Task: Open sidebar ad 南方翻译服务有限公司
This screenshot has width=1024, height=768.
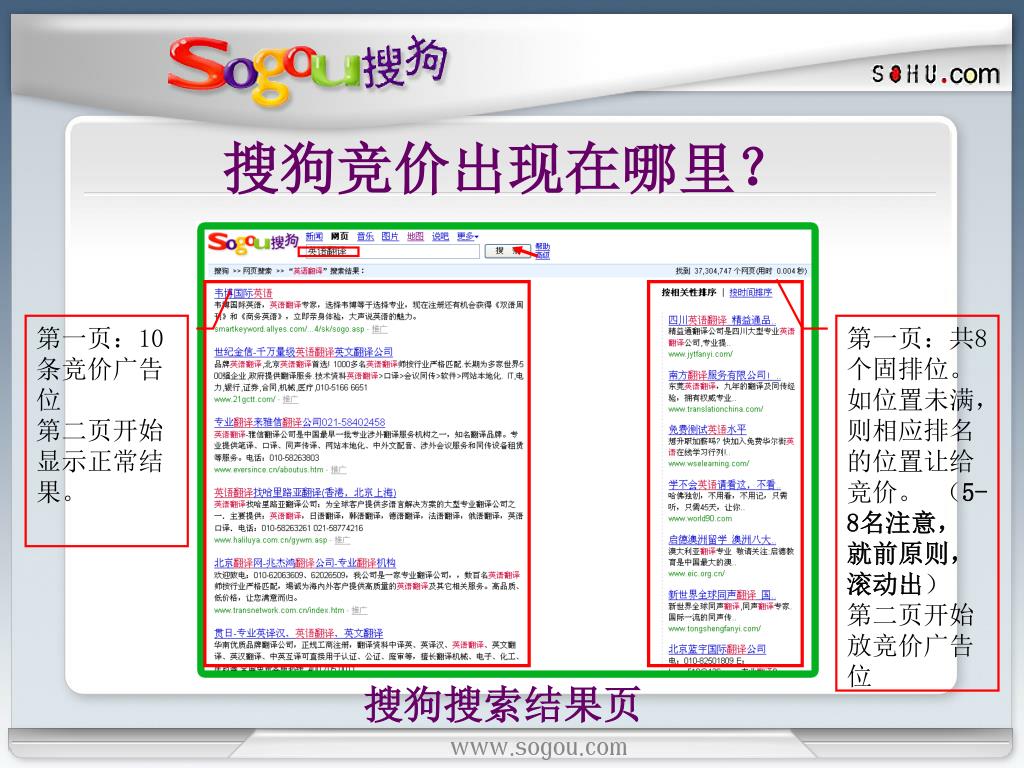Action: coord(724,376)
